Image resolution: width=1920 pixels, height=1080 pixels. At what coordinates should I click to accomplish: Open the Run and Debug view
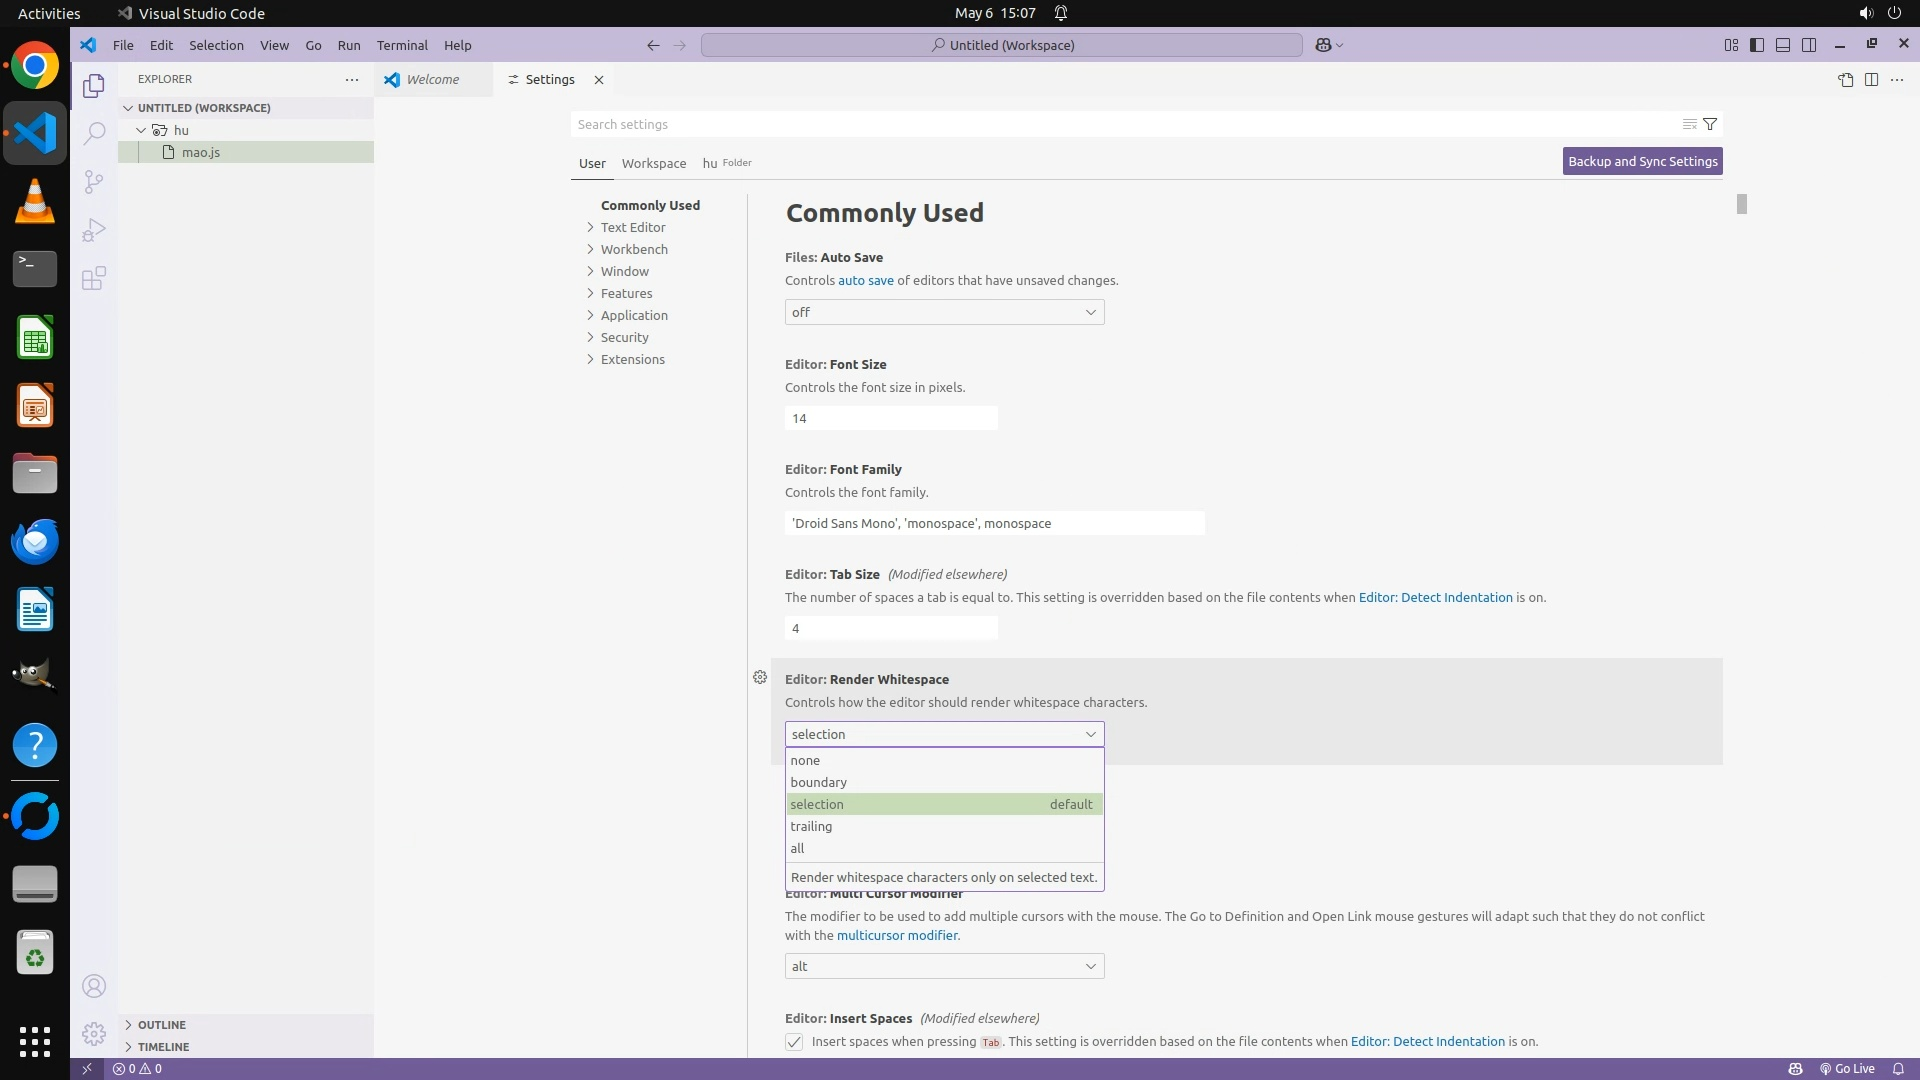tap(94, 230)
